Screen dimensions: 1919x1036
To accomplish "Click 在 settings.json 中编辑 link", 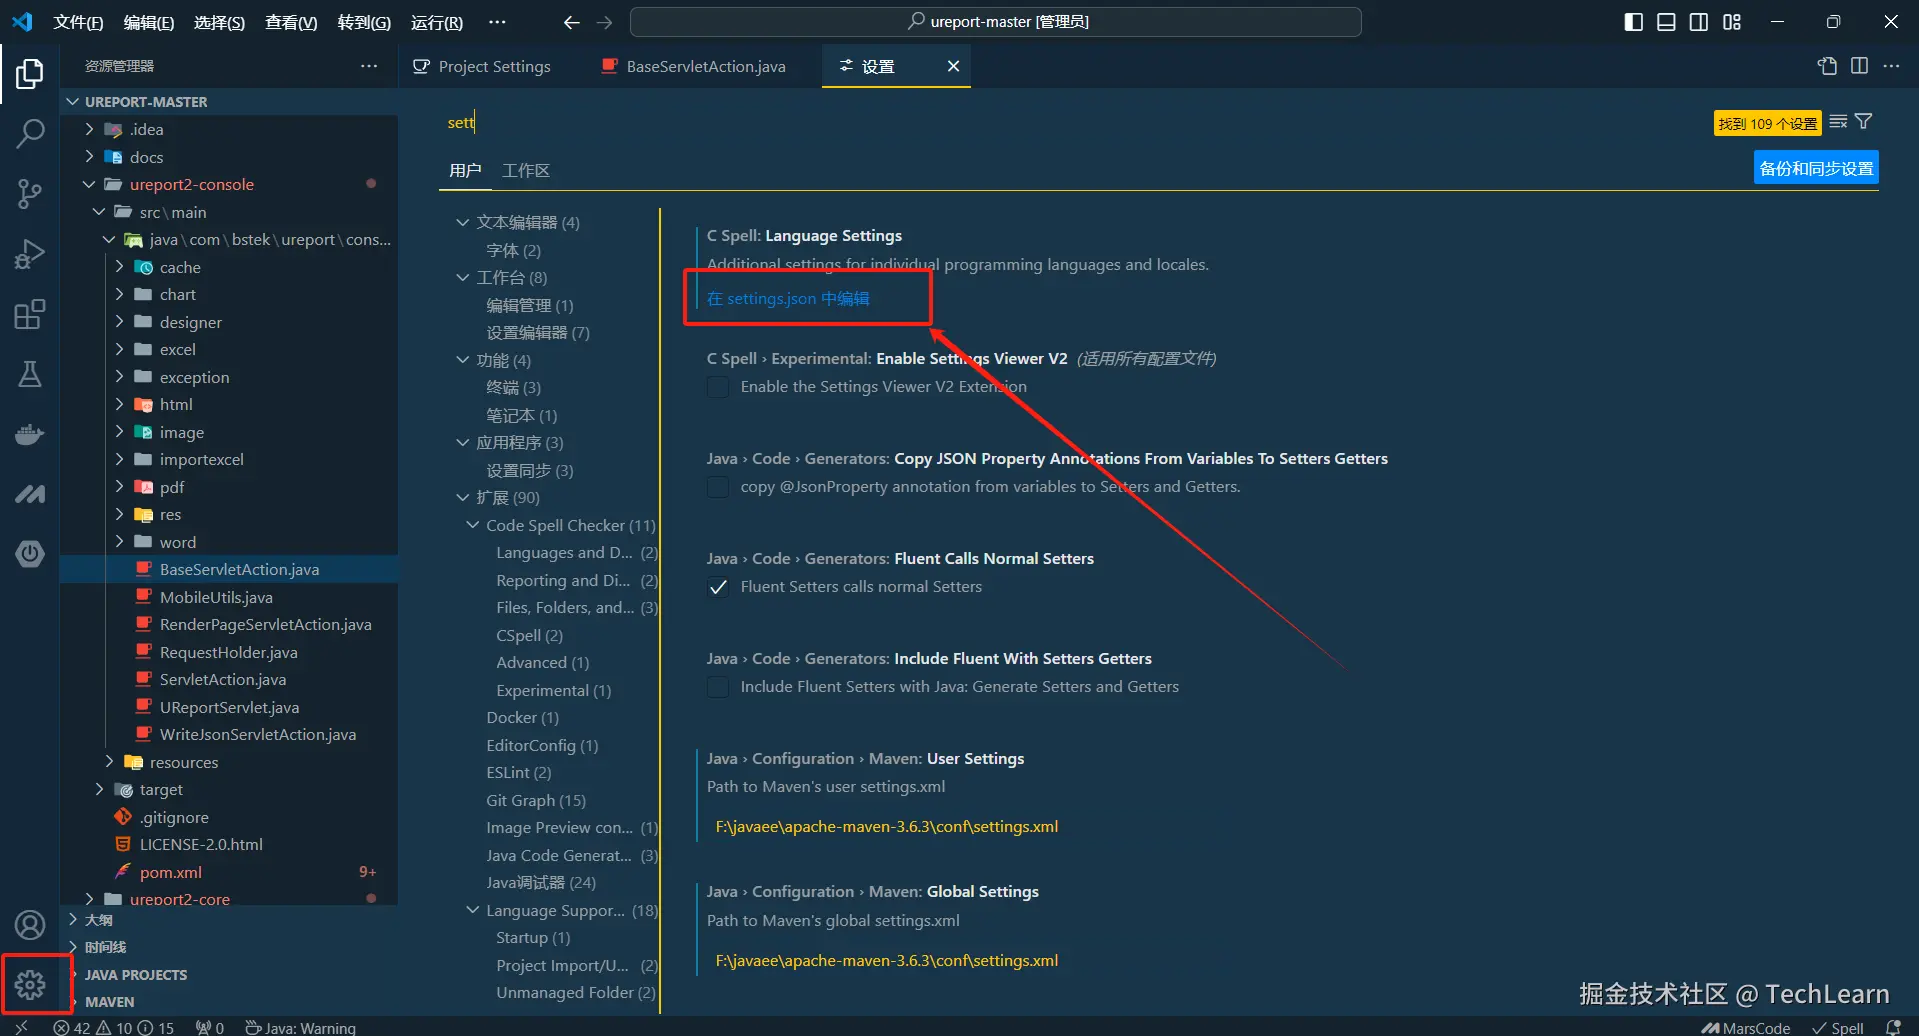I will (x=788, y=299).
